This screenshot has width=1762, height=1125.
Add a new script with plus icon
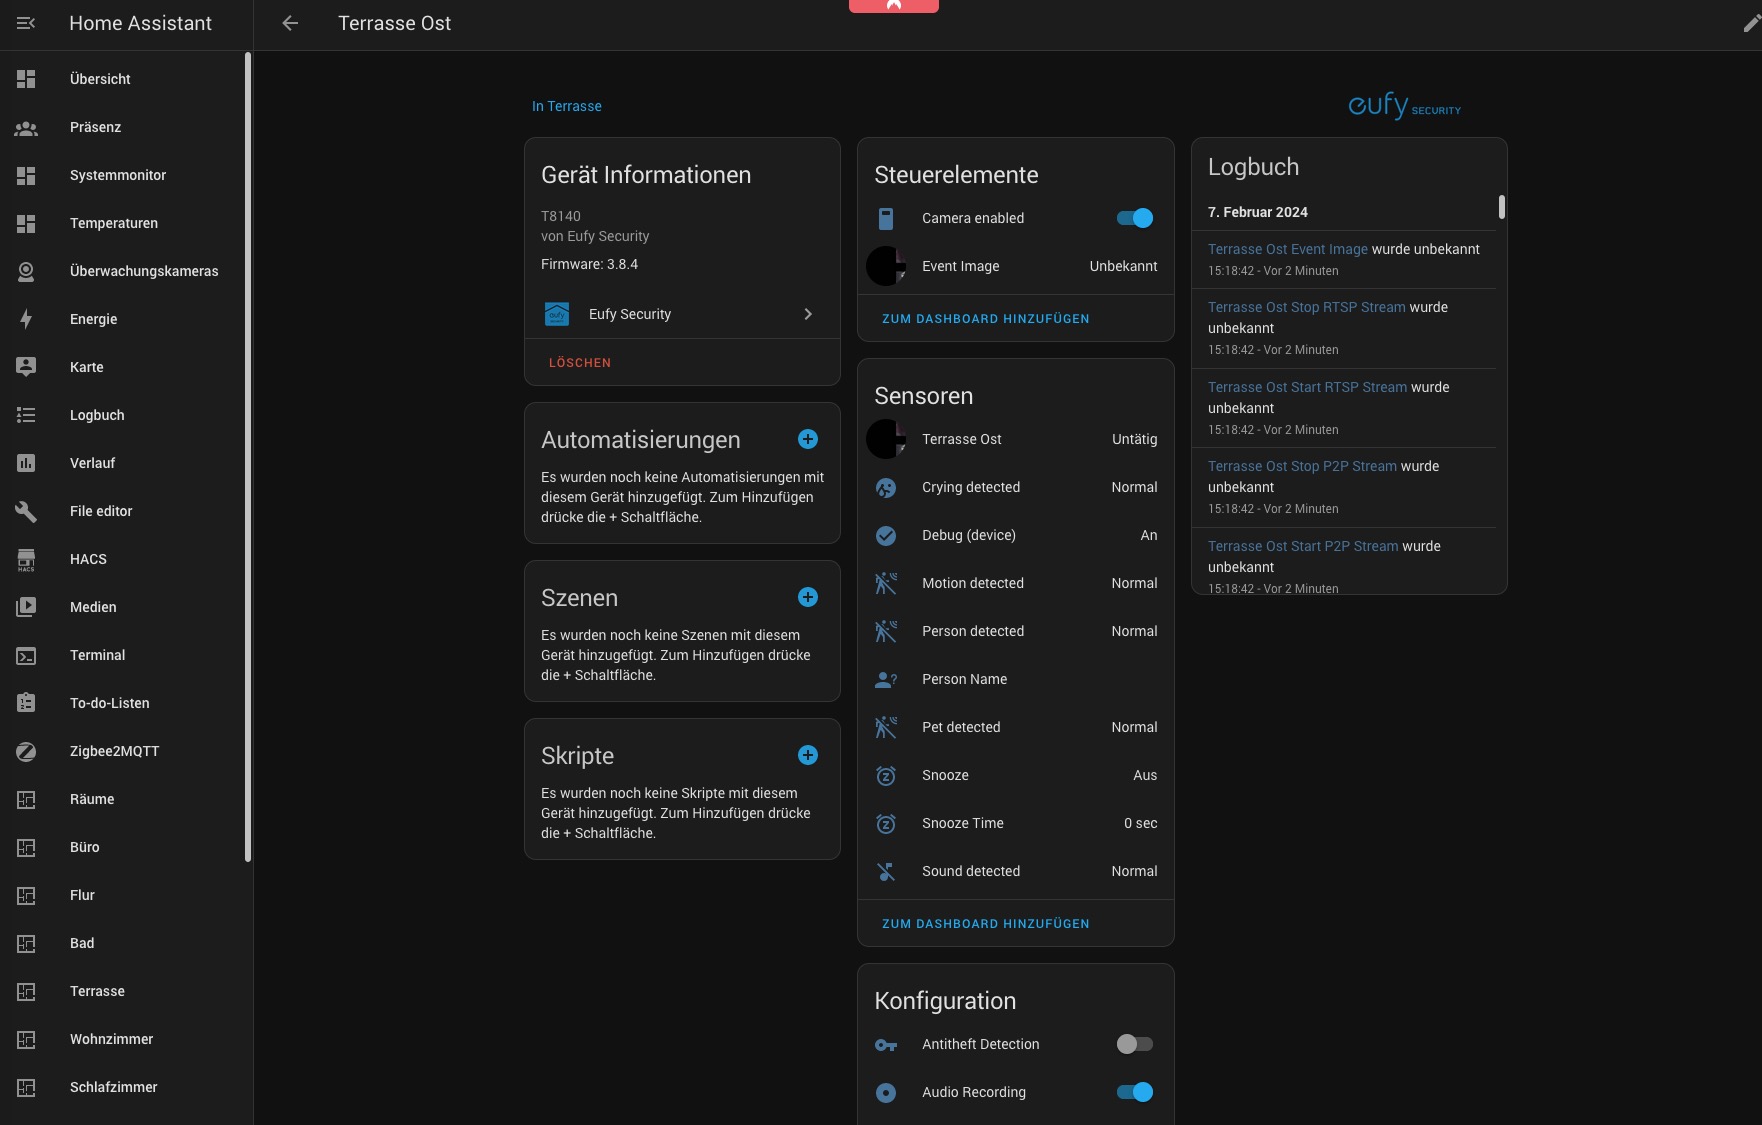coord(808,755)
